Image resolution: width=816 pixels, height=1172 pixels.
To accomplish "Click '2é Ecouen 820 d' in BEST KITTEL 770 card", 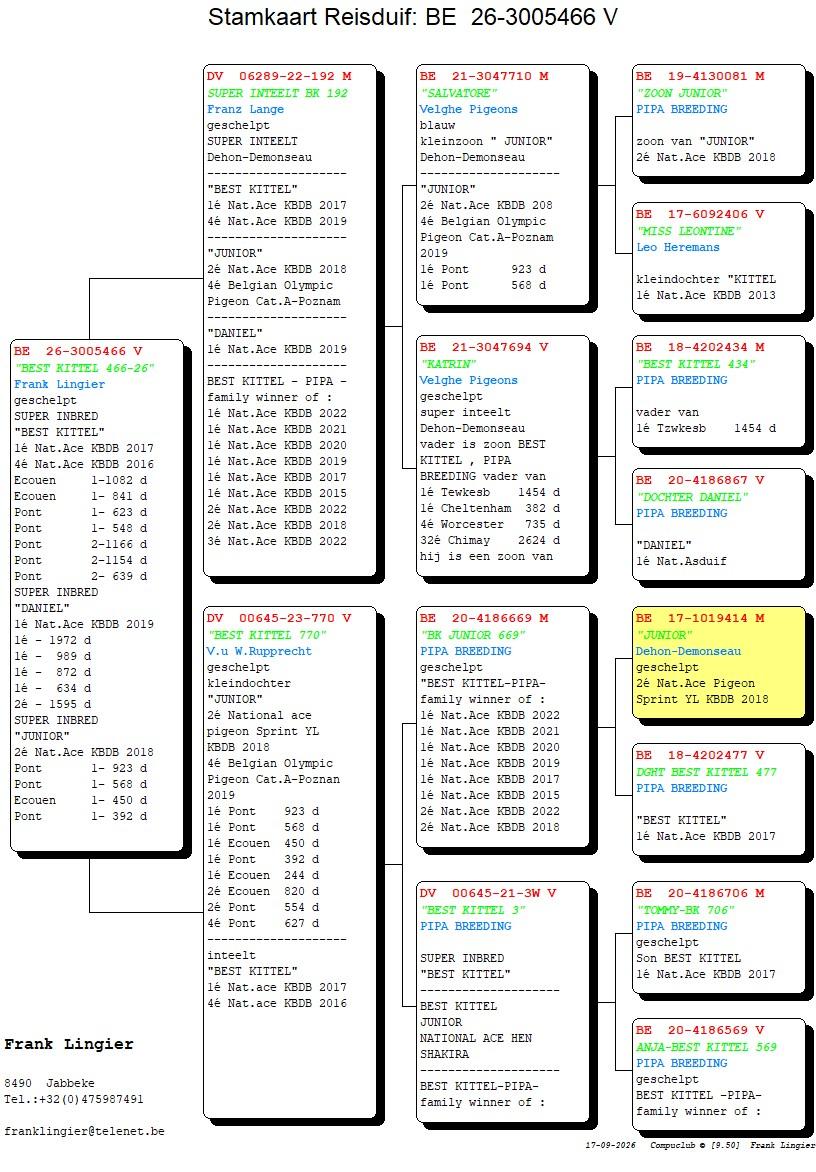I will click(263, 892).
